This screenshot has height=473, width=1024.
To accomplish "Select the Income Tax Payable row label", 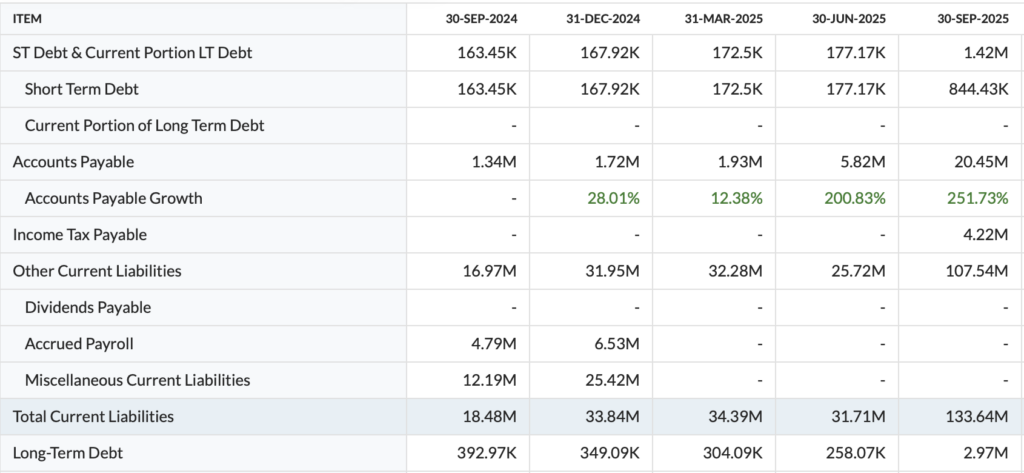I will 79,234.
